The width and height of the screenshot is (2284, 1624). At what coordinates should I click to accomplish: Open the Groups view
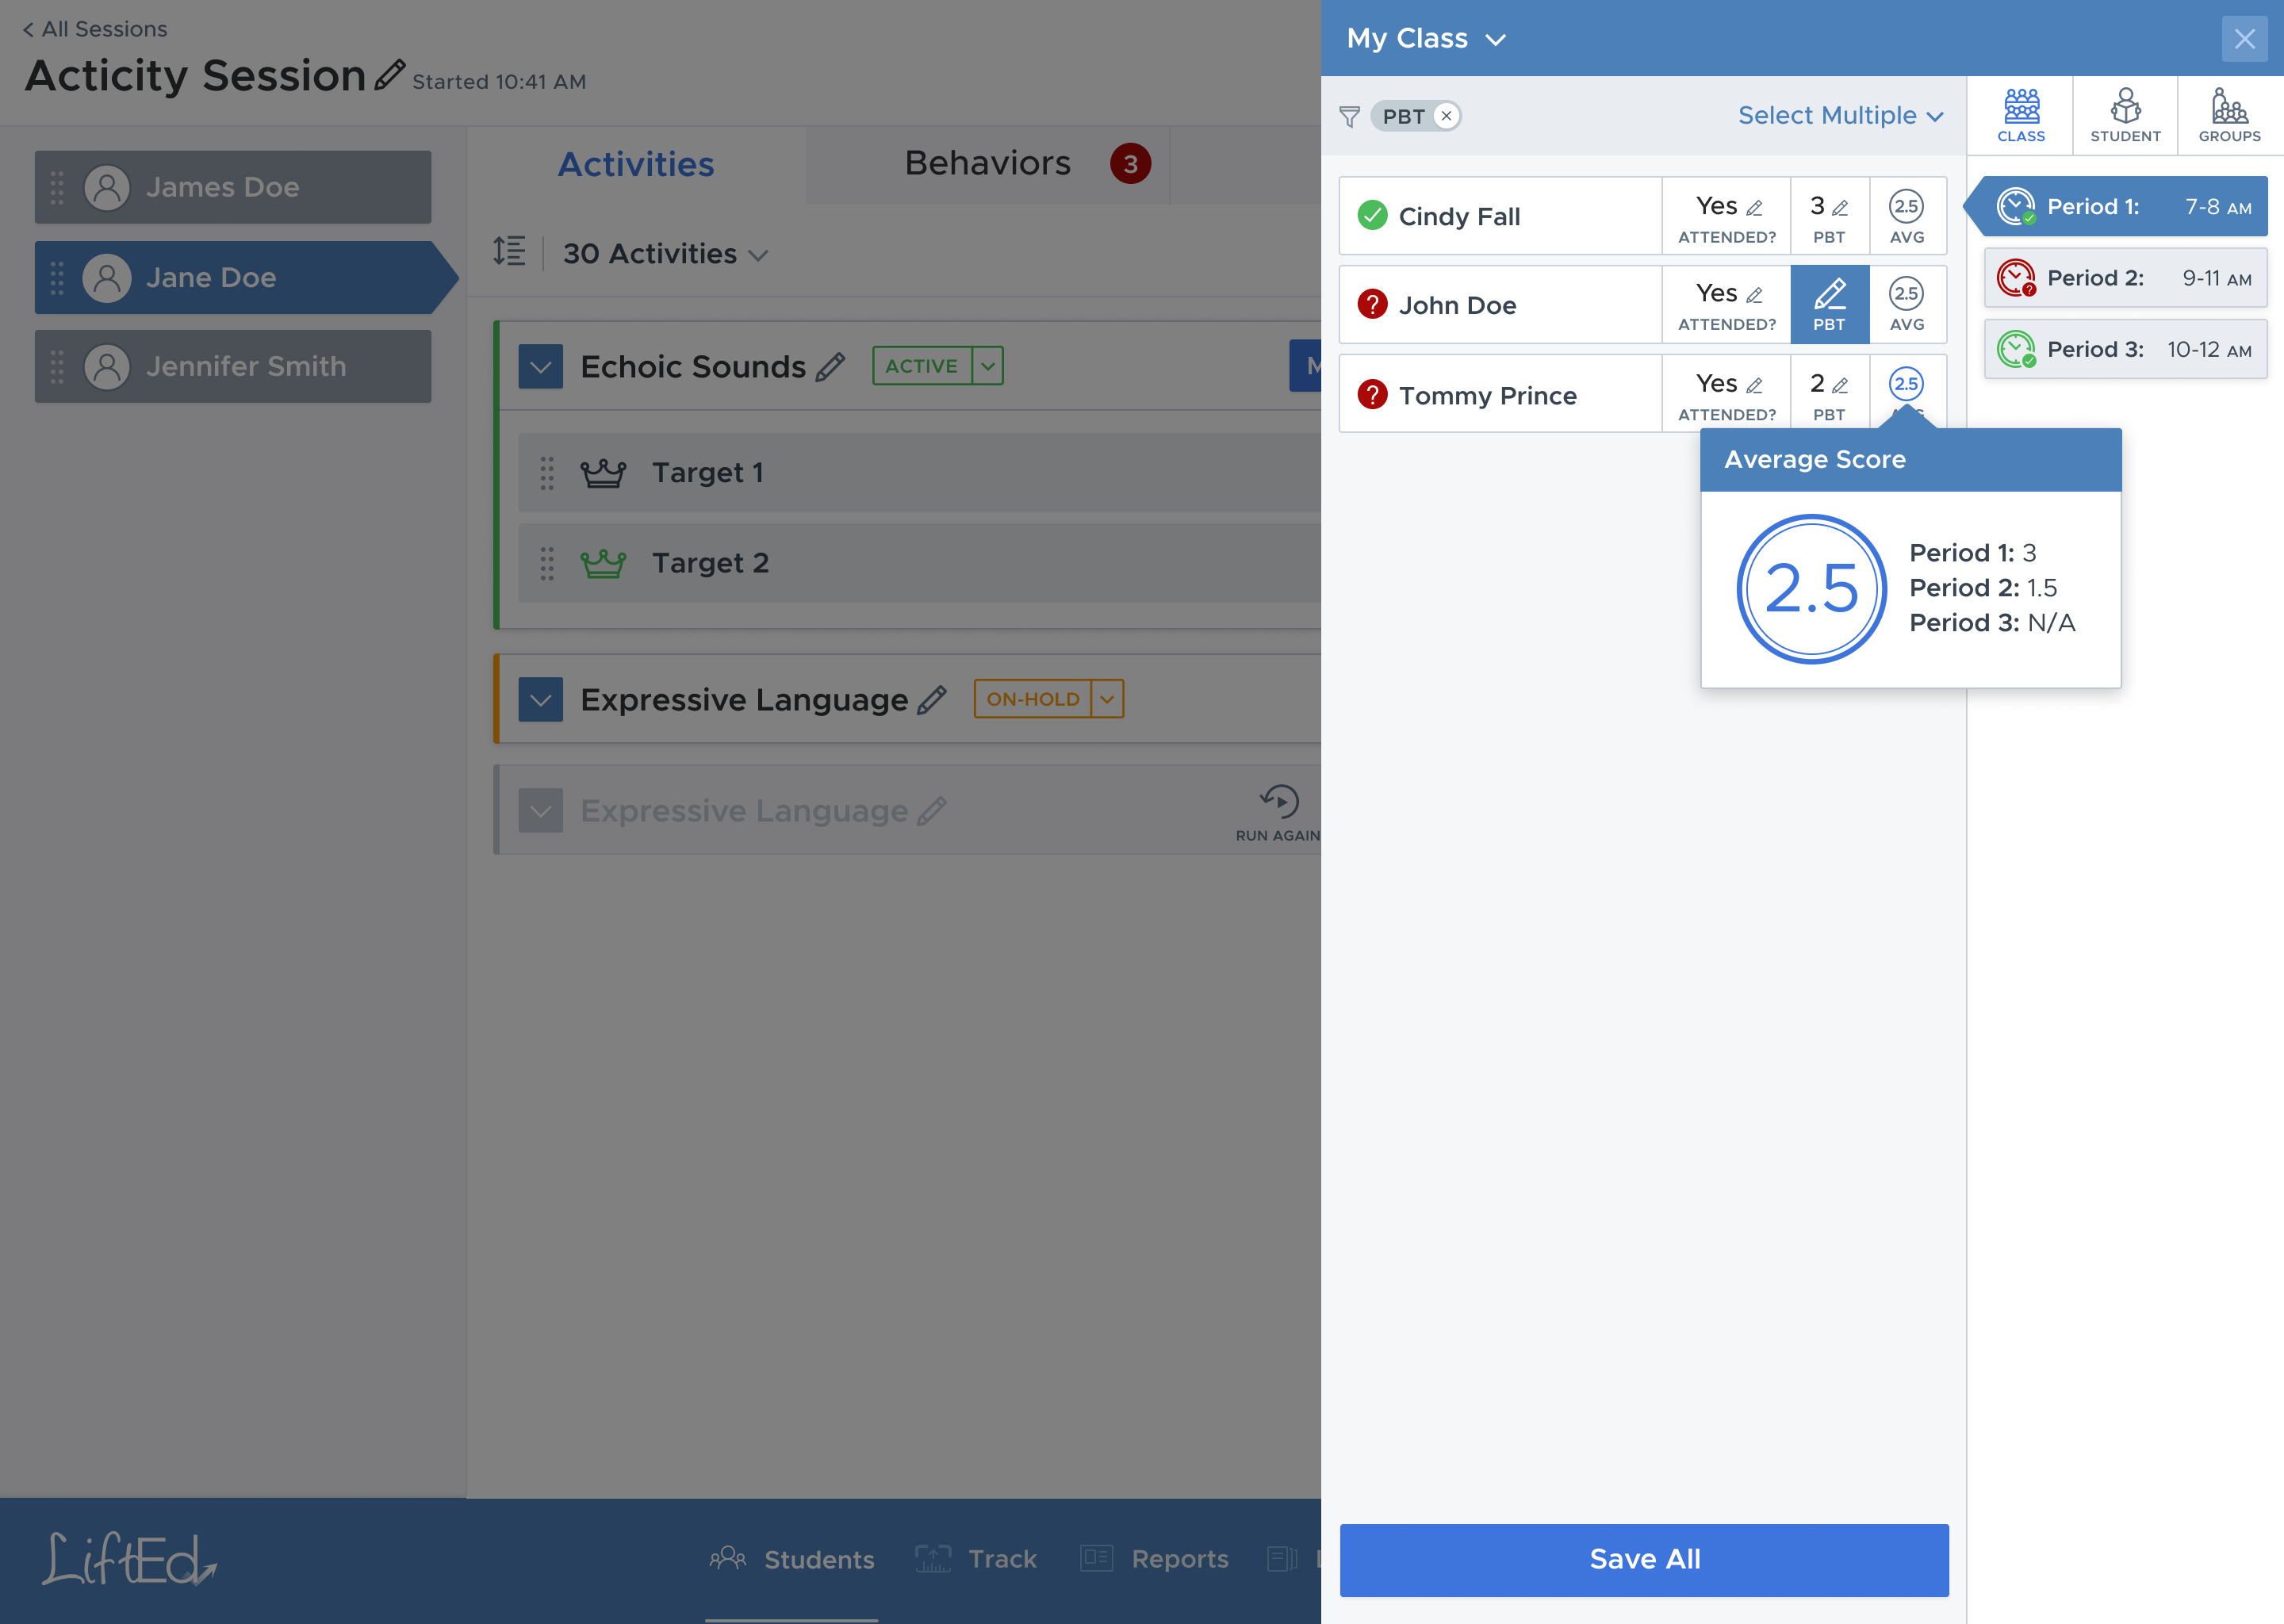tap(2228, 114)
